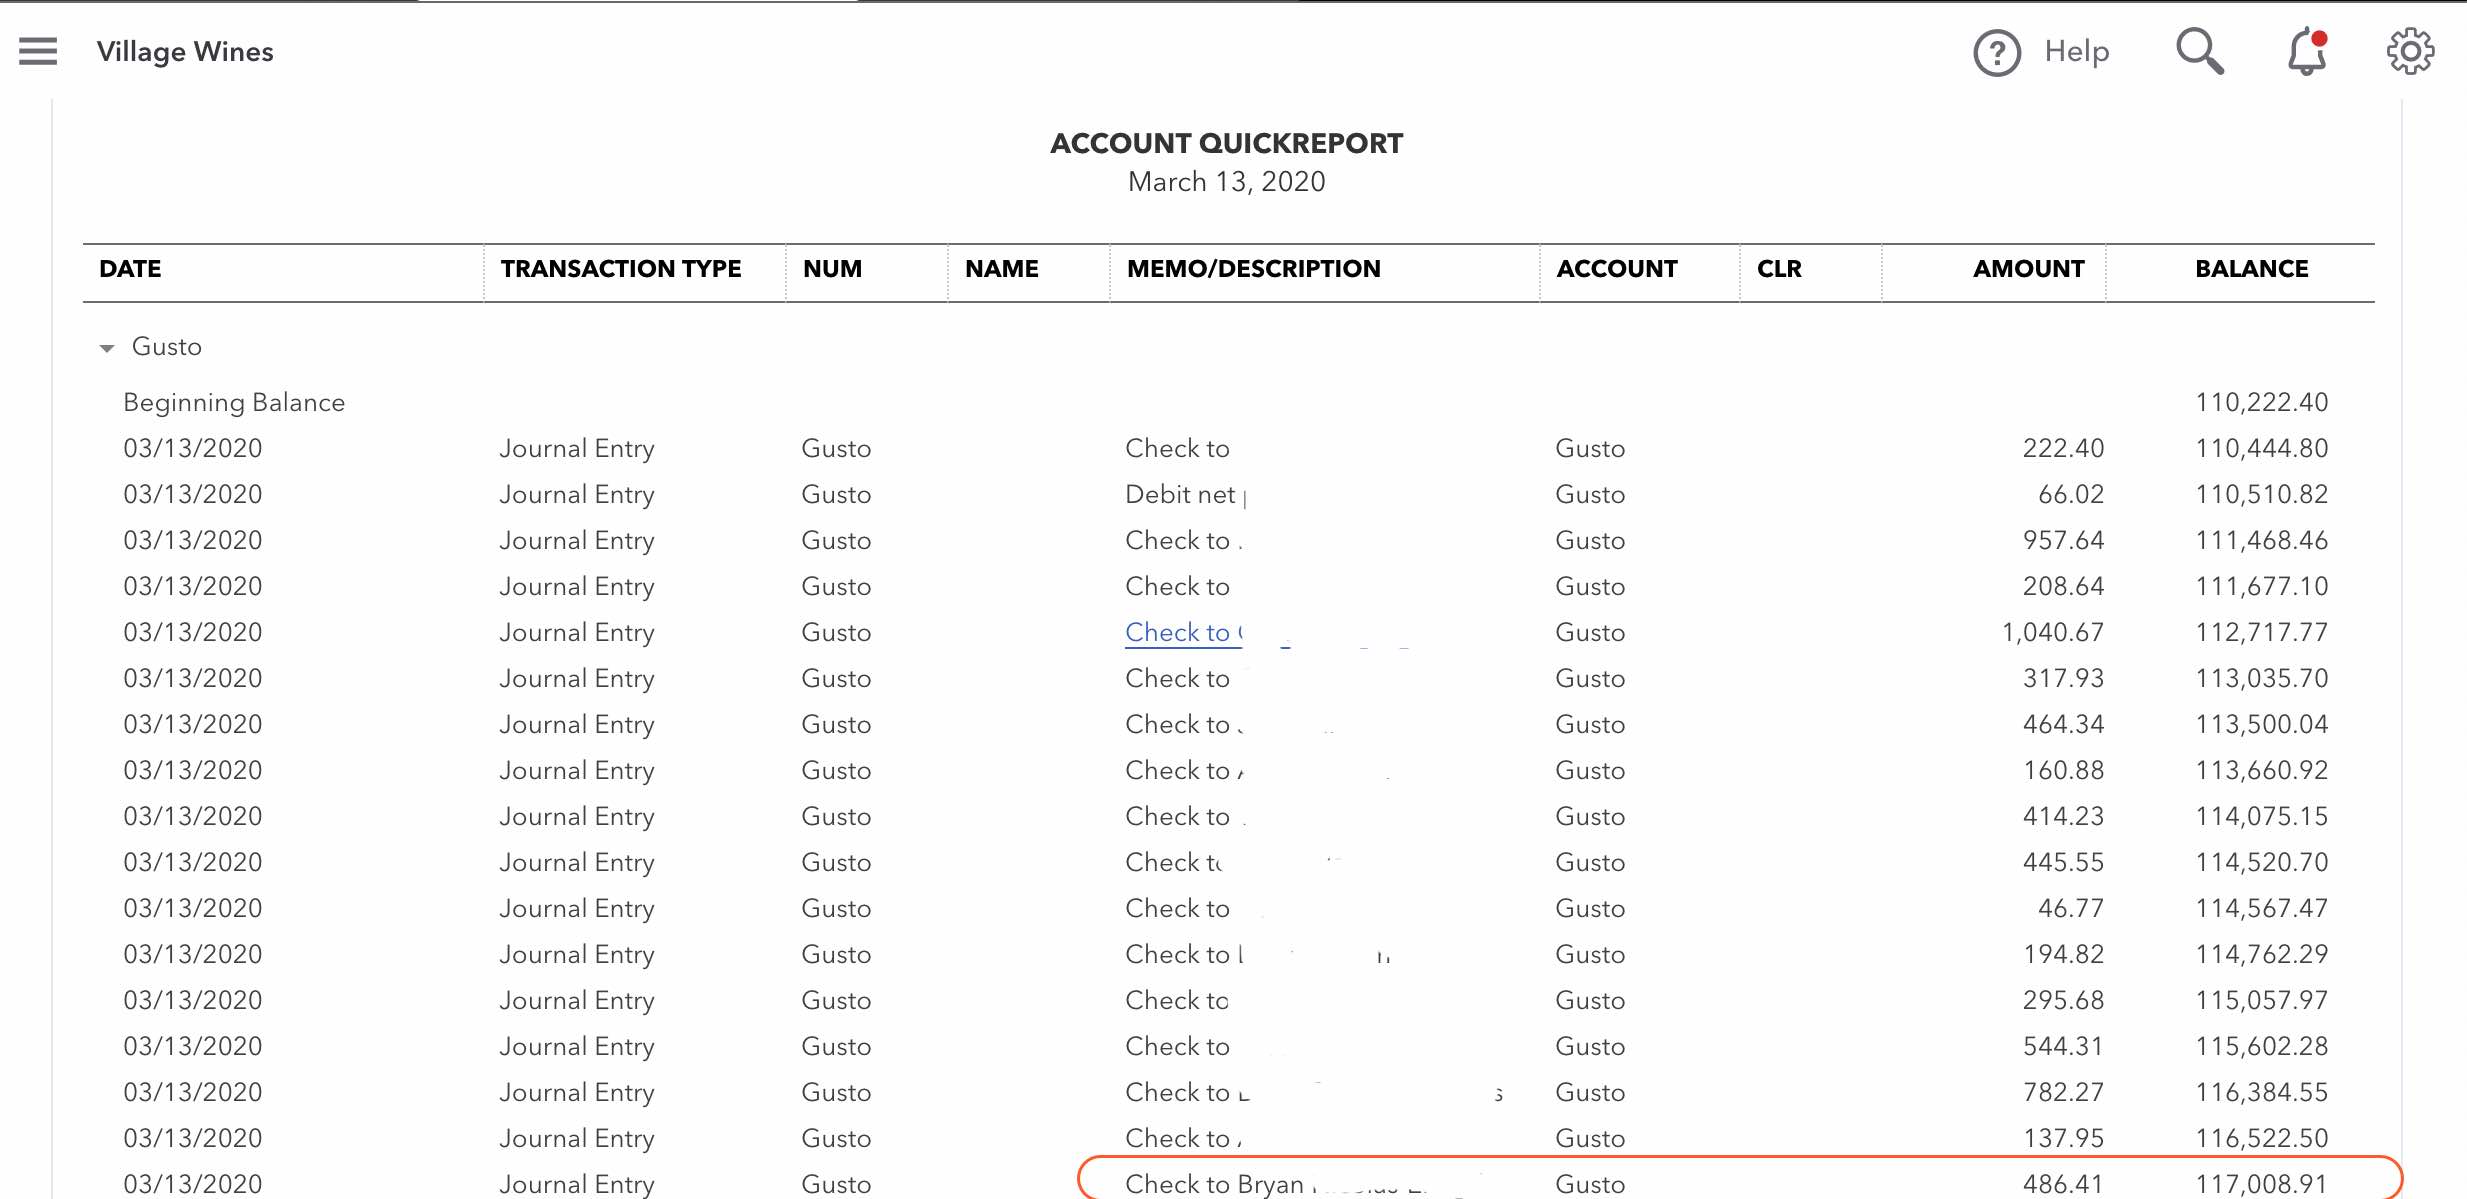
Task: Click the TRANSACTION TYPE column header
Action: 622,269
